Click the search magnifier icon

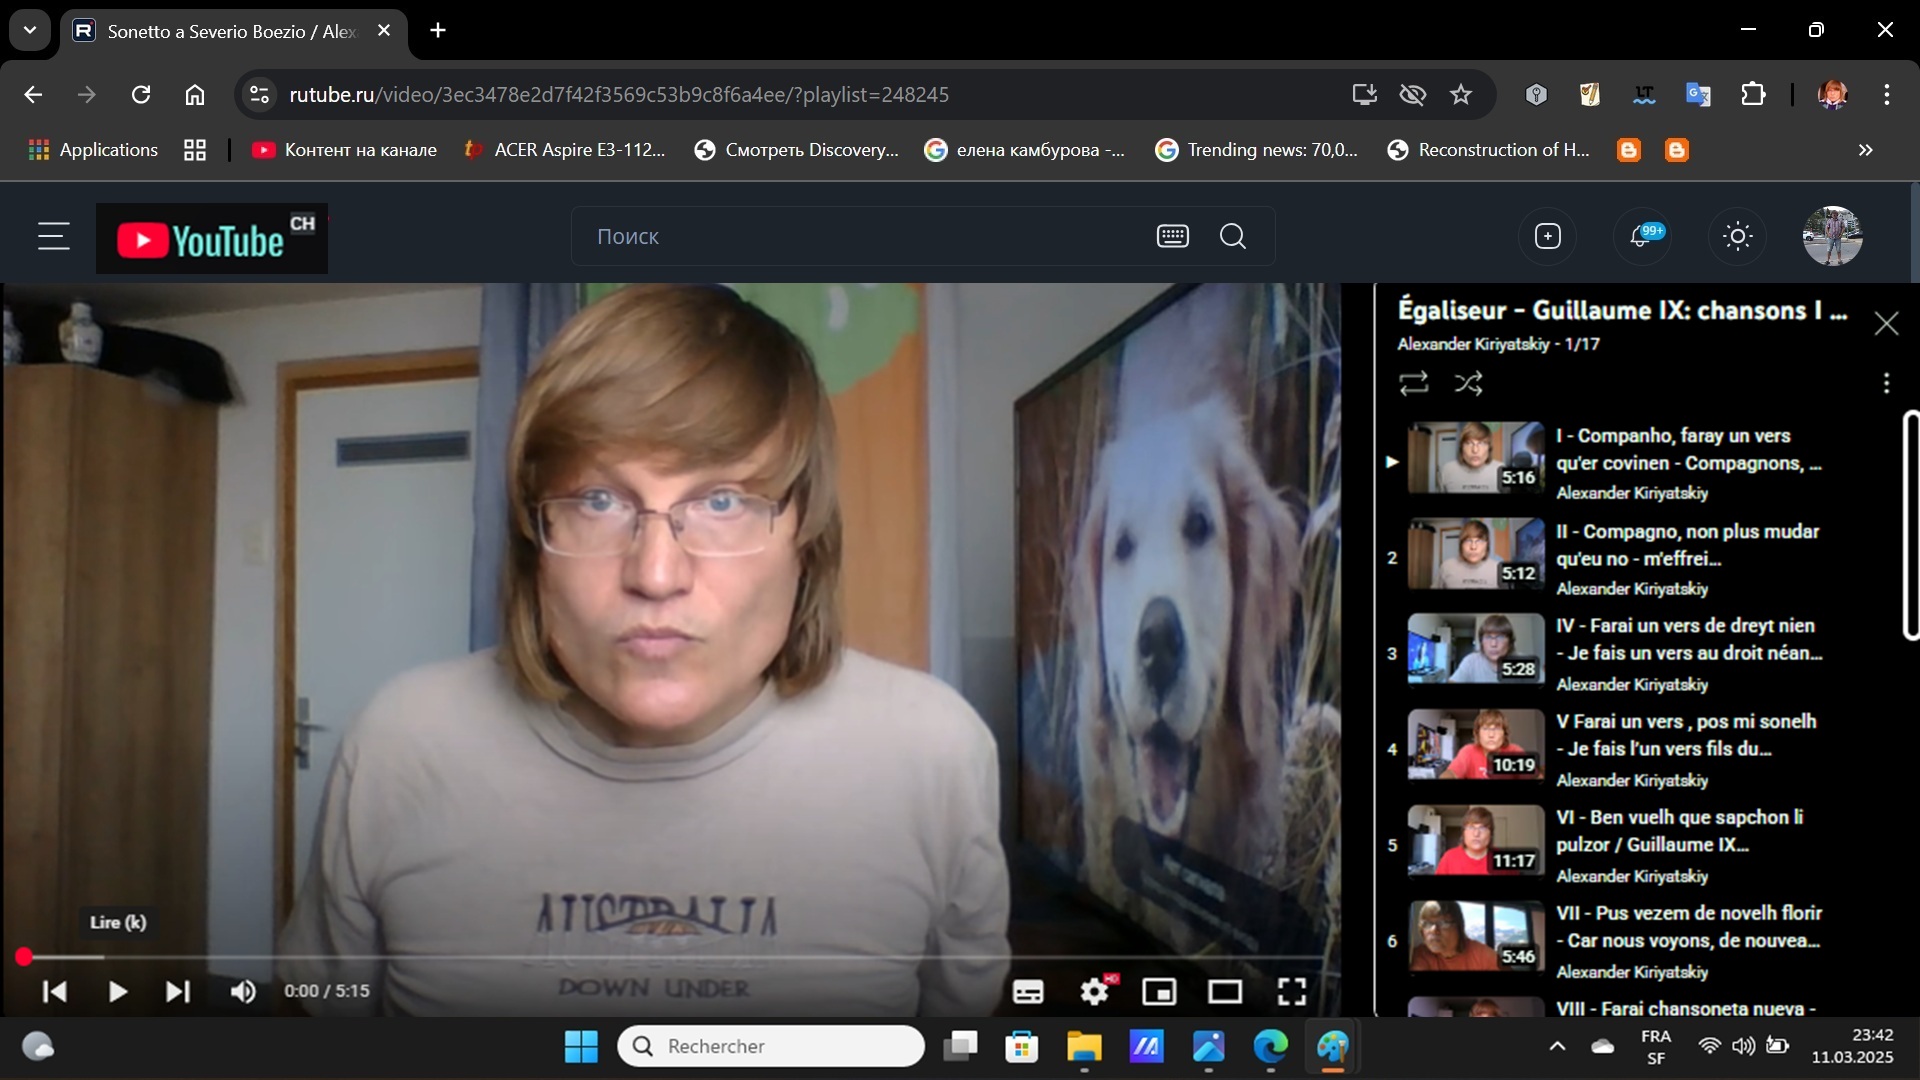tap(1233, 237)
